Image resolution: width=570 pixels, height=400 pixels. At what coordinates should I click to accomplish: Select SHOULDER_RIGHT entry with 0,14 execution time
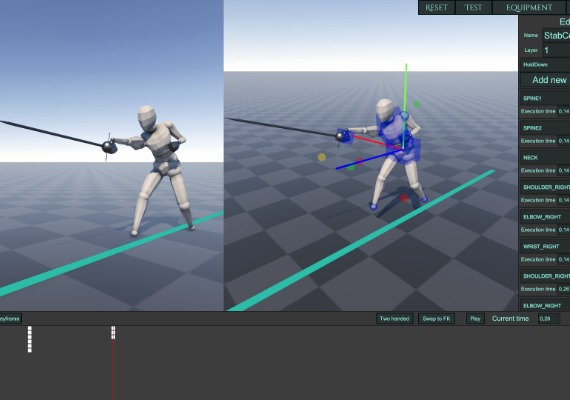coord(545,187)
